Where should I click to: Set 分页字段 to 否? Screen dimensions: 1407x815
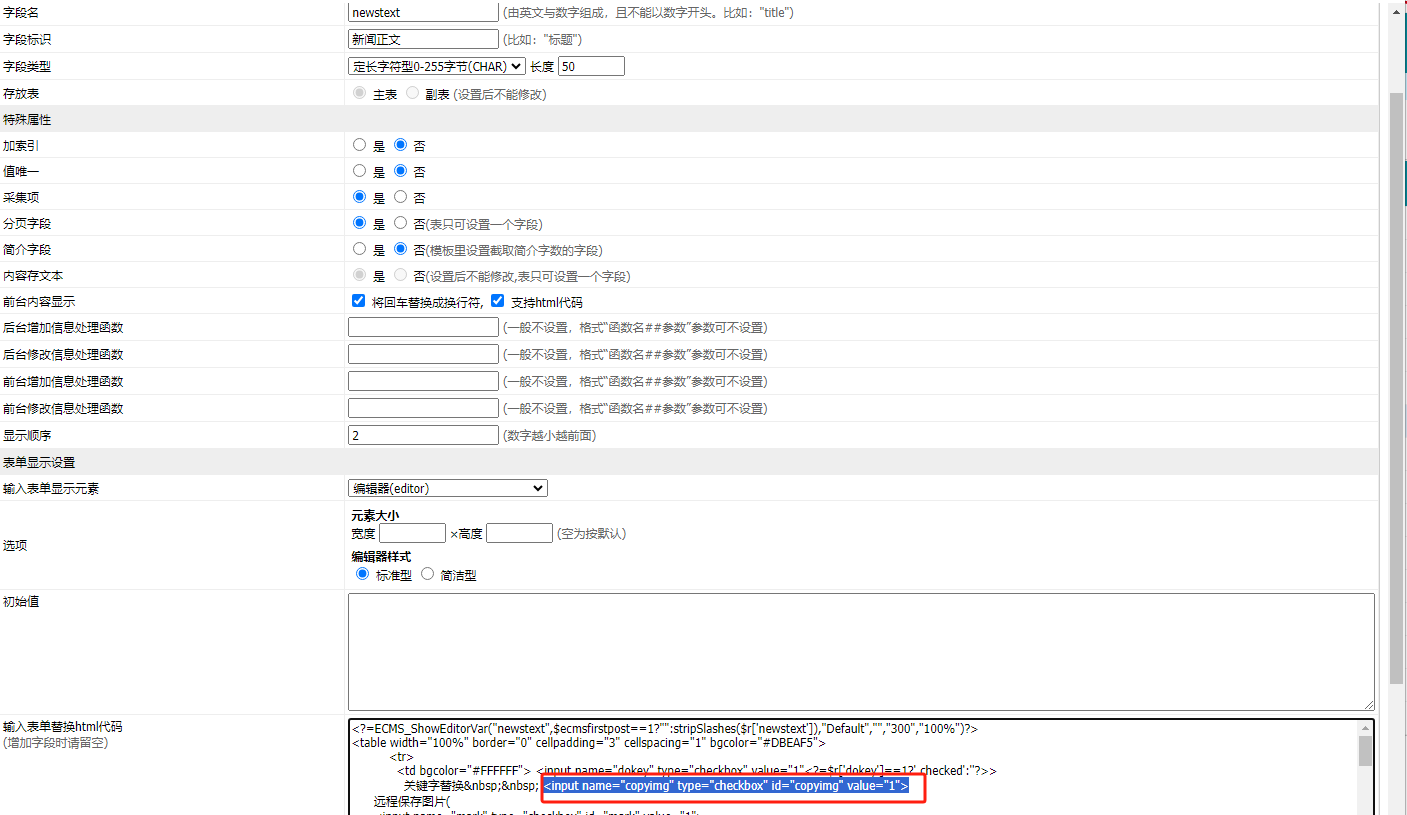pos(400,223)
